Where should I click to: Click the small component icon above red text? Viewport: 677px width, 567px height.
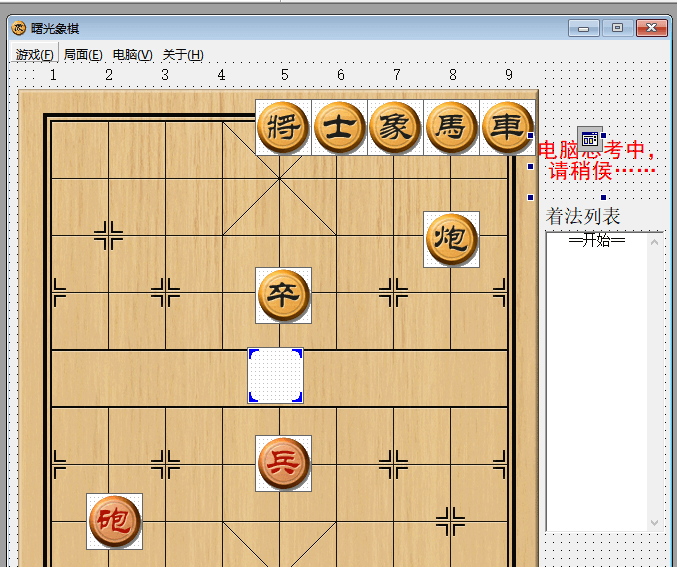tap(590, 139)
